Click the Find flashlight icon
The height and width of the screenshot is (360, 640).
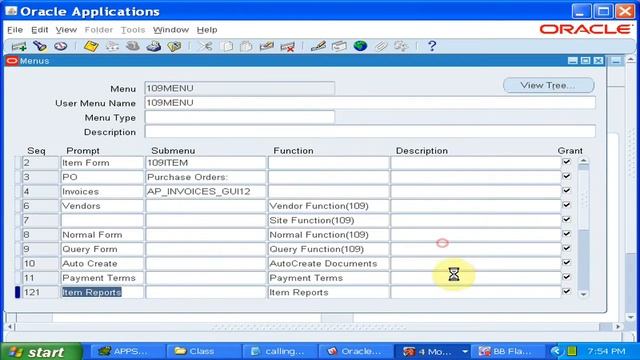40,46
